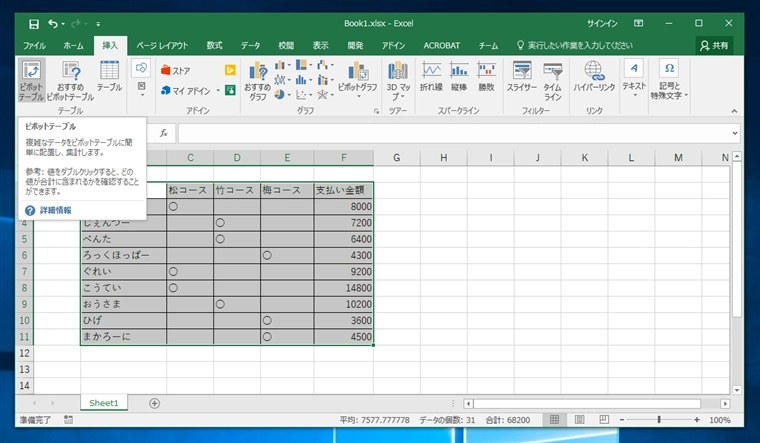
Task: Select the Sheet1 tab
Action: coord(104,403)
